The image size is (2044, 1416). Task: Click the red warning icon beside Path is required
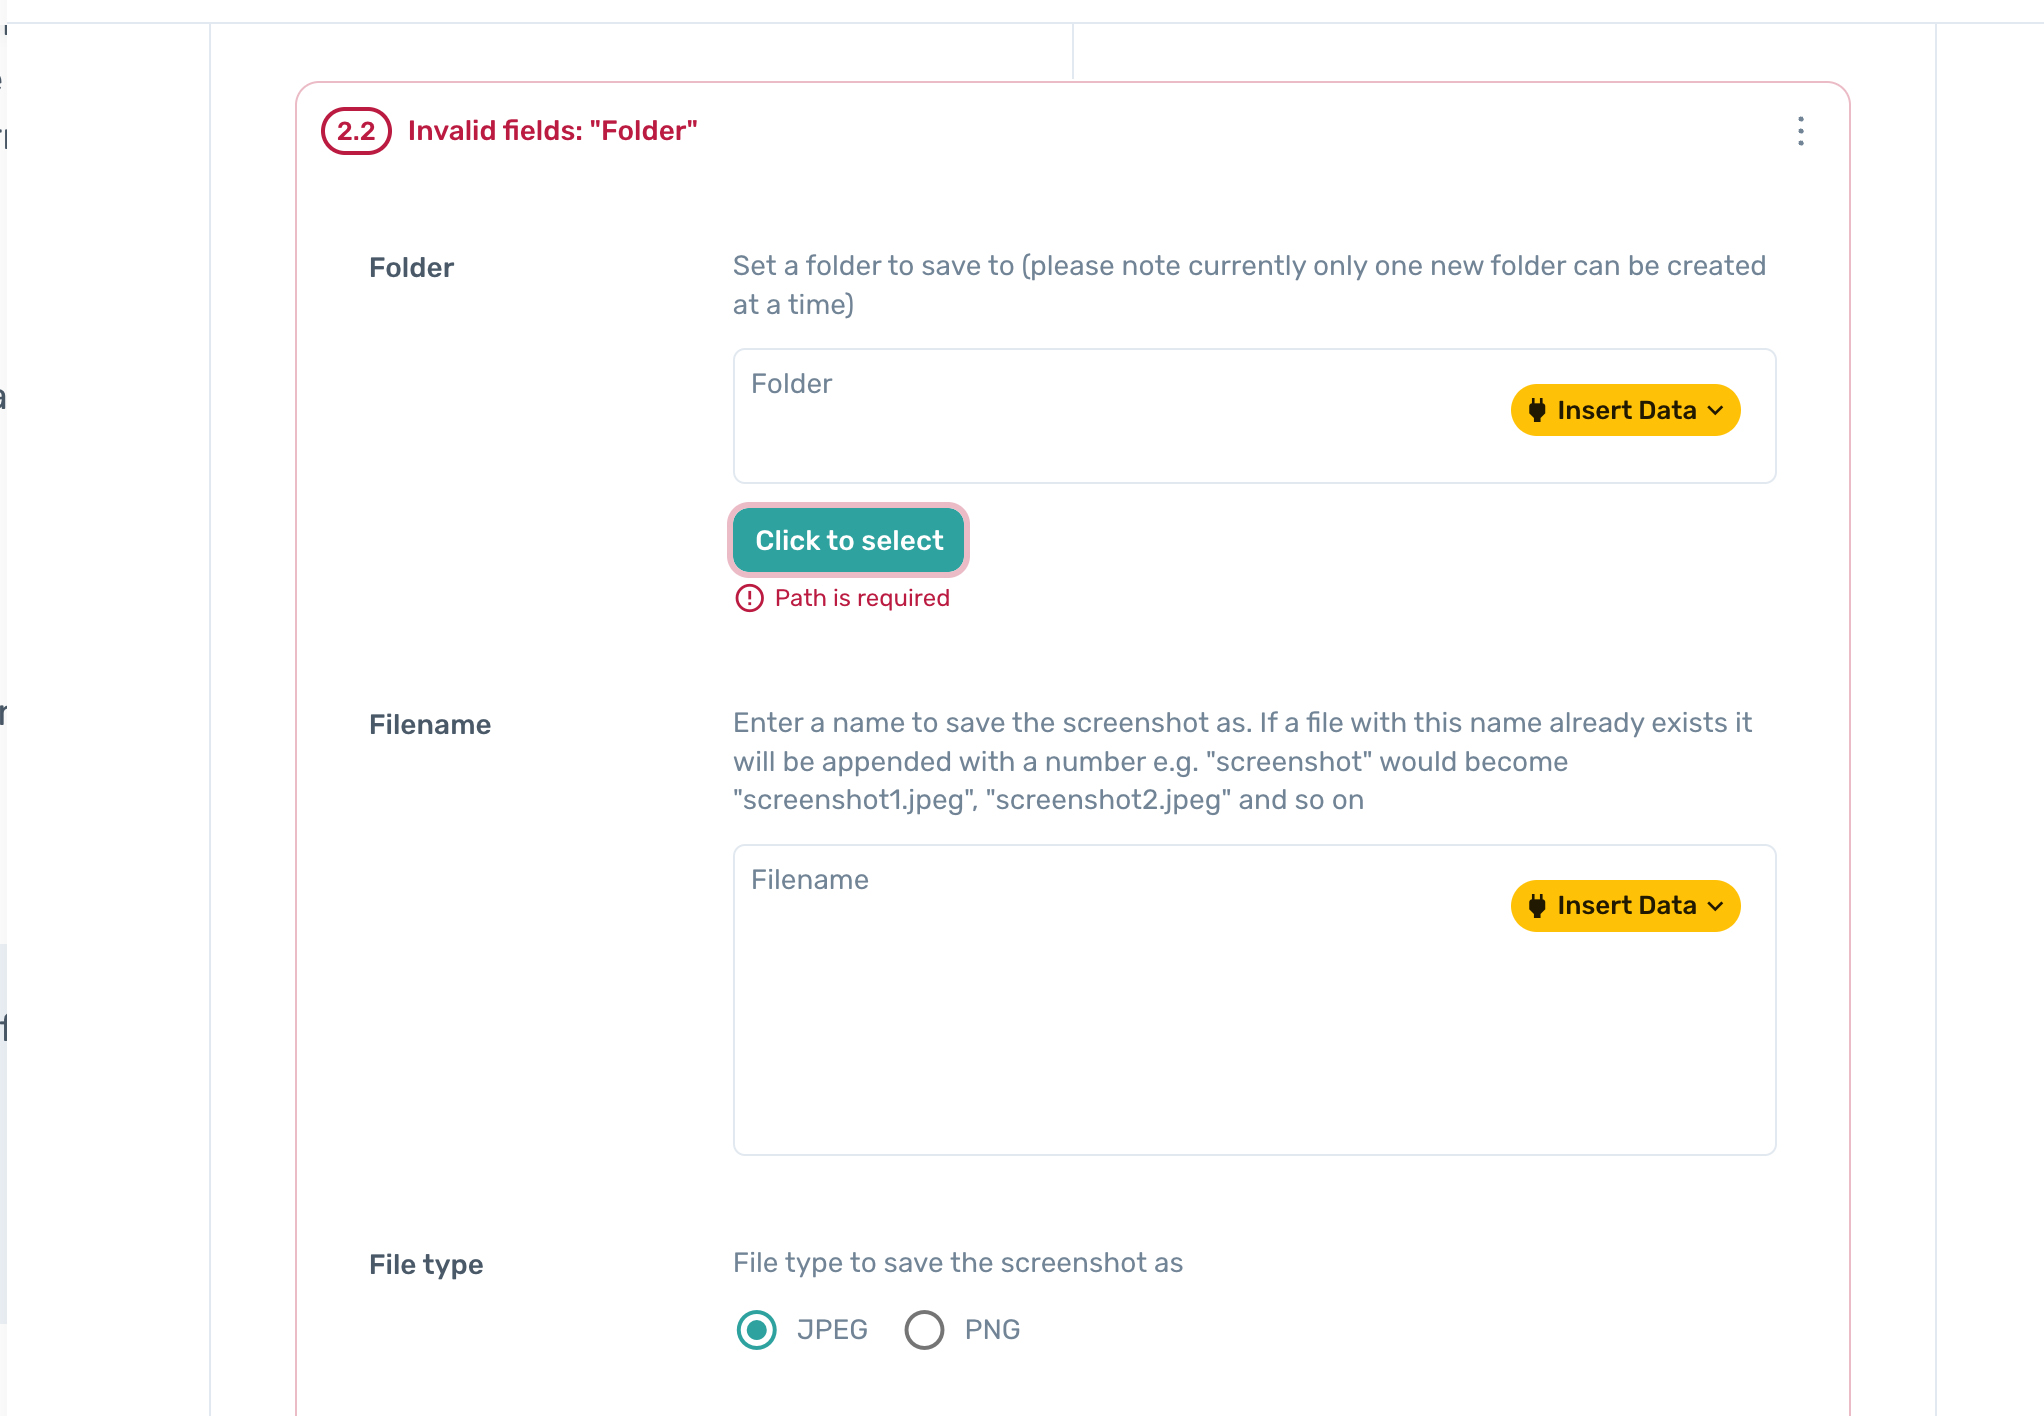pos(749,598)
